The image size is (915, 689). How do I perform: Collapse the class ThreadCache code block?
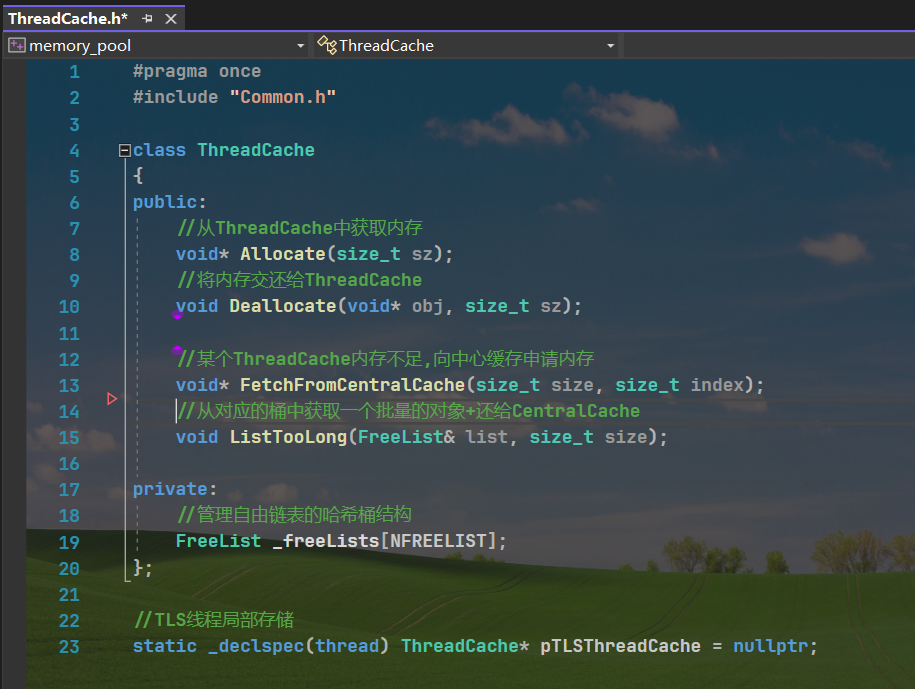click(124, 151)
